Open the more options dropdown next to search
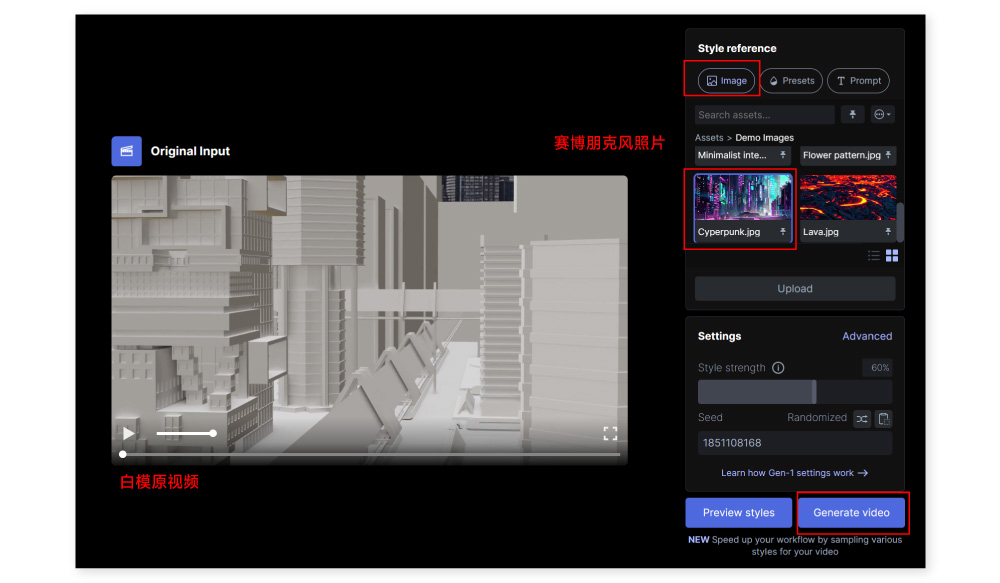The image size is (1000, 583). click(883, 115)
